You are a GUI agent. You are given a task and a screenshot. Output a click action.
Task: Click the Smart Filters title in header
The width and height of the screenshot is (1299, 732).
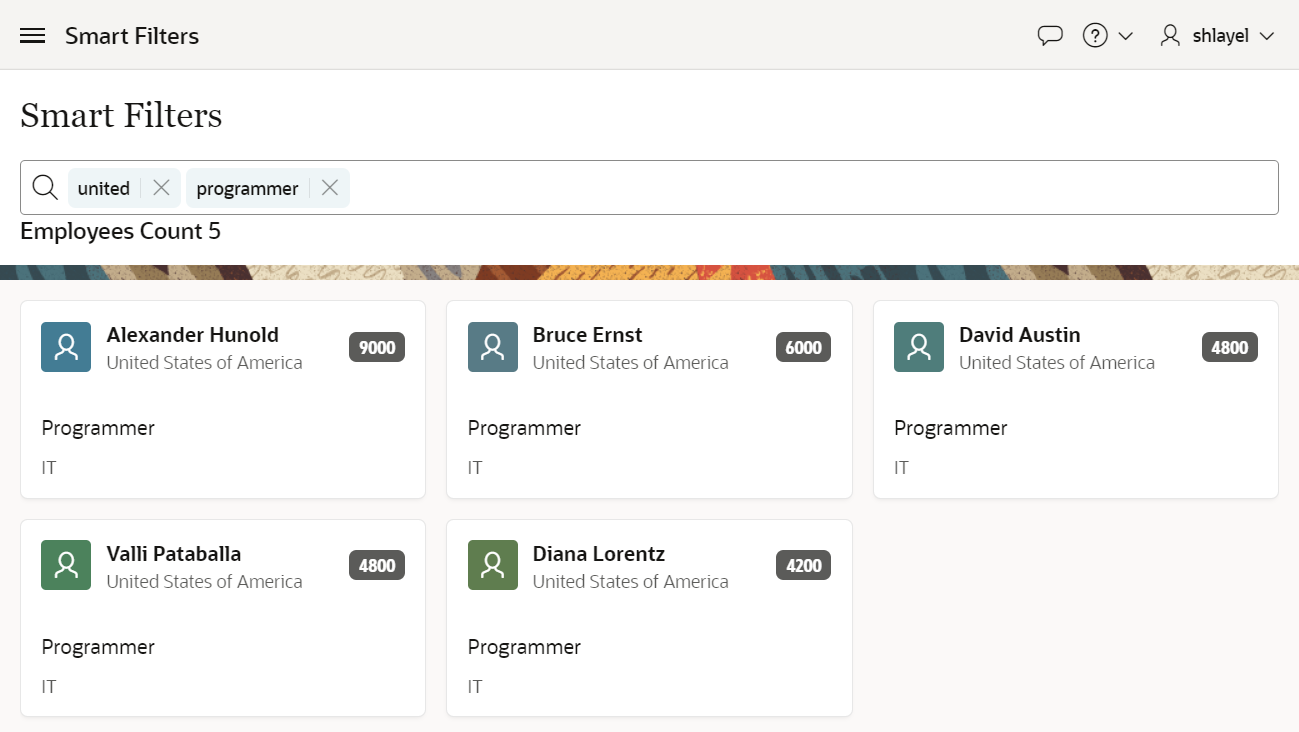coord(132,36)
